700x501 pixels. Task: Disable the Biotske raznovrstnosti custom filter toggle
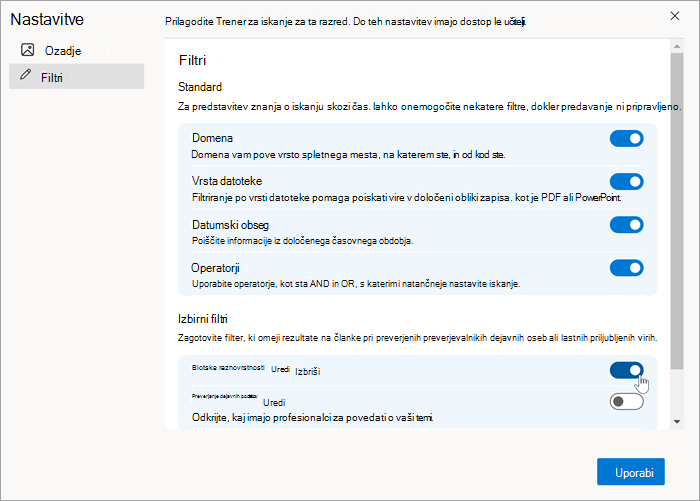click(626, 370)
